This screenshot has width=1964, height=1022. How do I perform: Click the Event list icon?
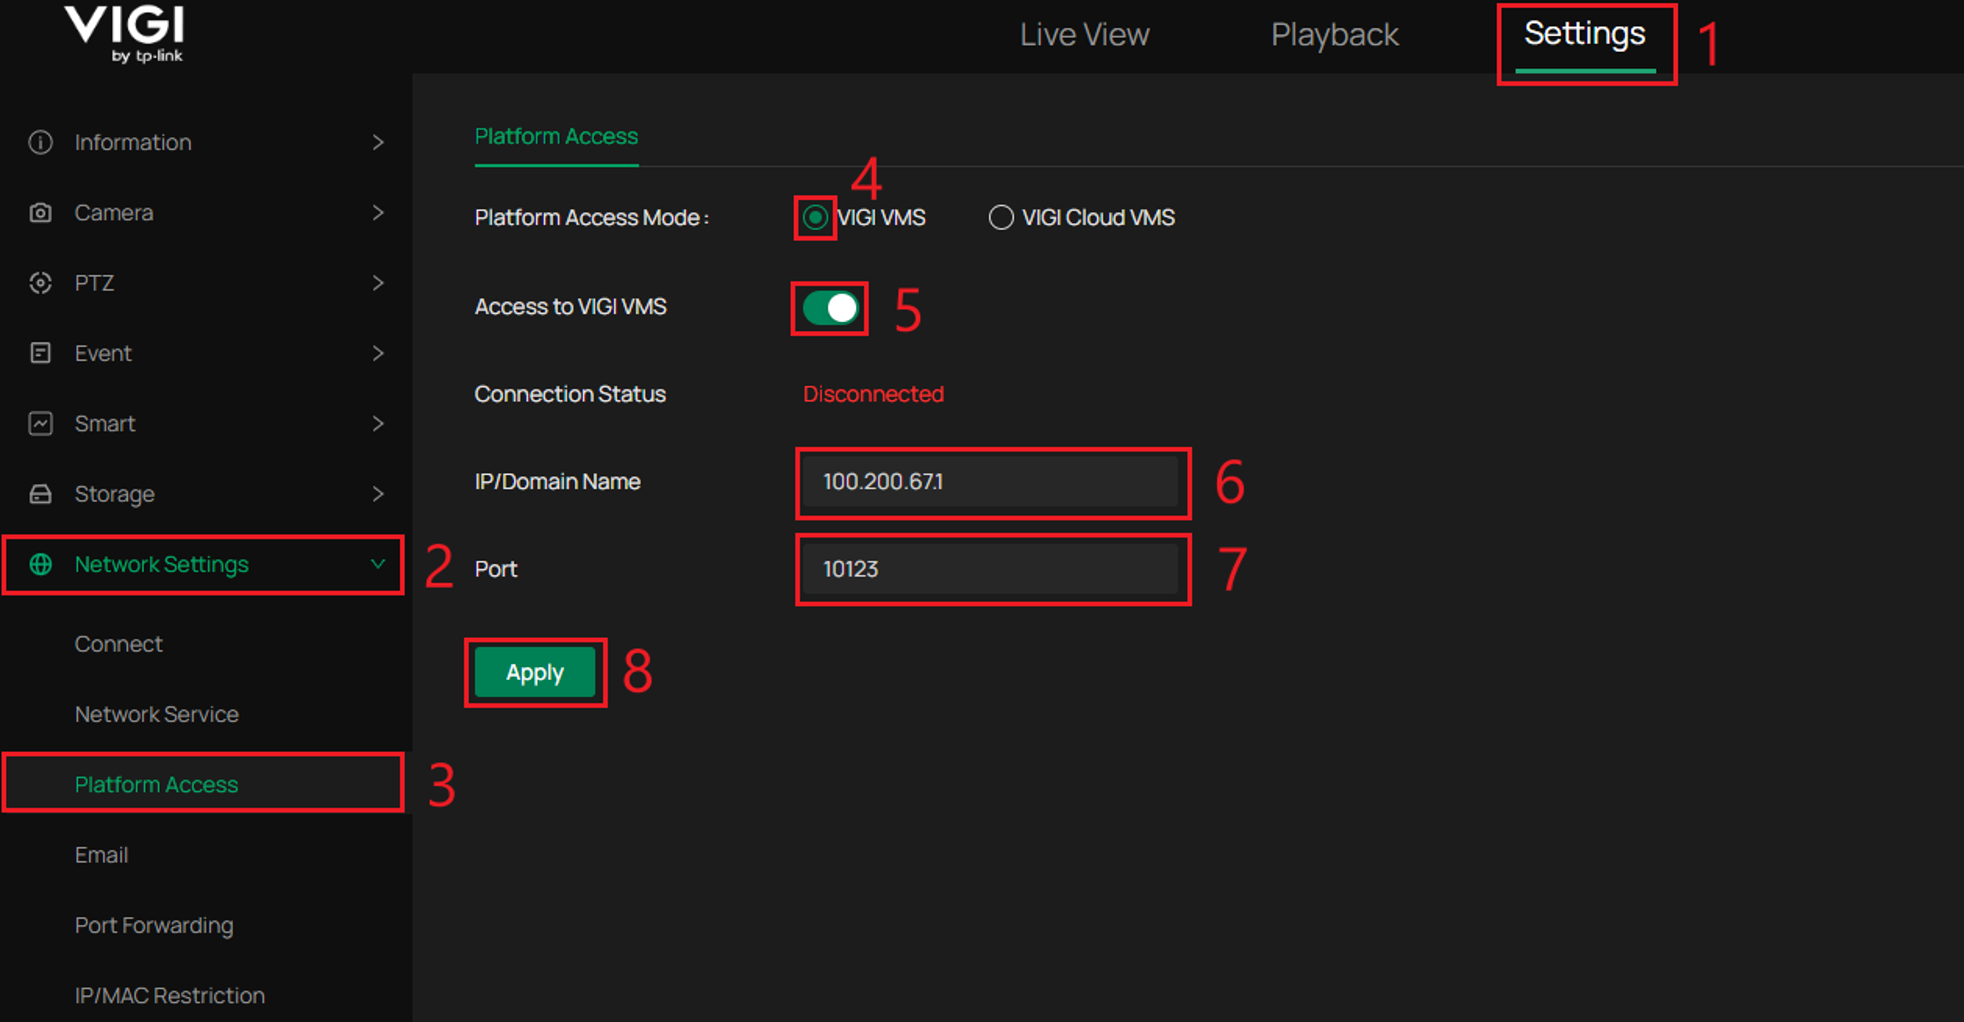(x=40, y=353)
